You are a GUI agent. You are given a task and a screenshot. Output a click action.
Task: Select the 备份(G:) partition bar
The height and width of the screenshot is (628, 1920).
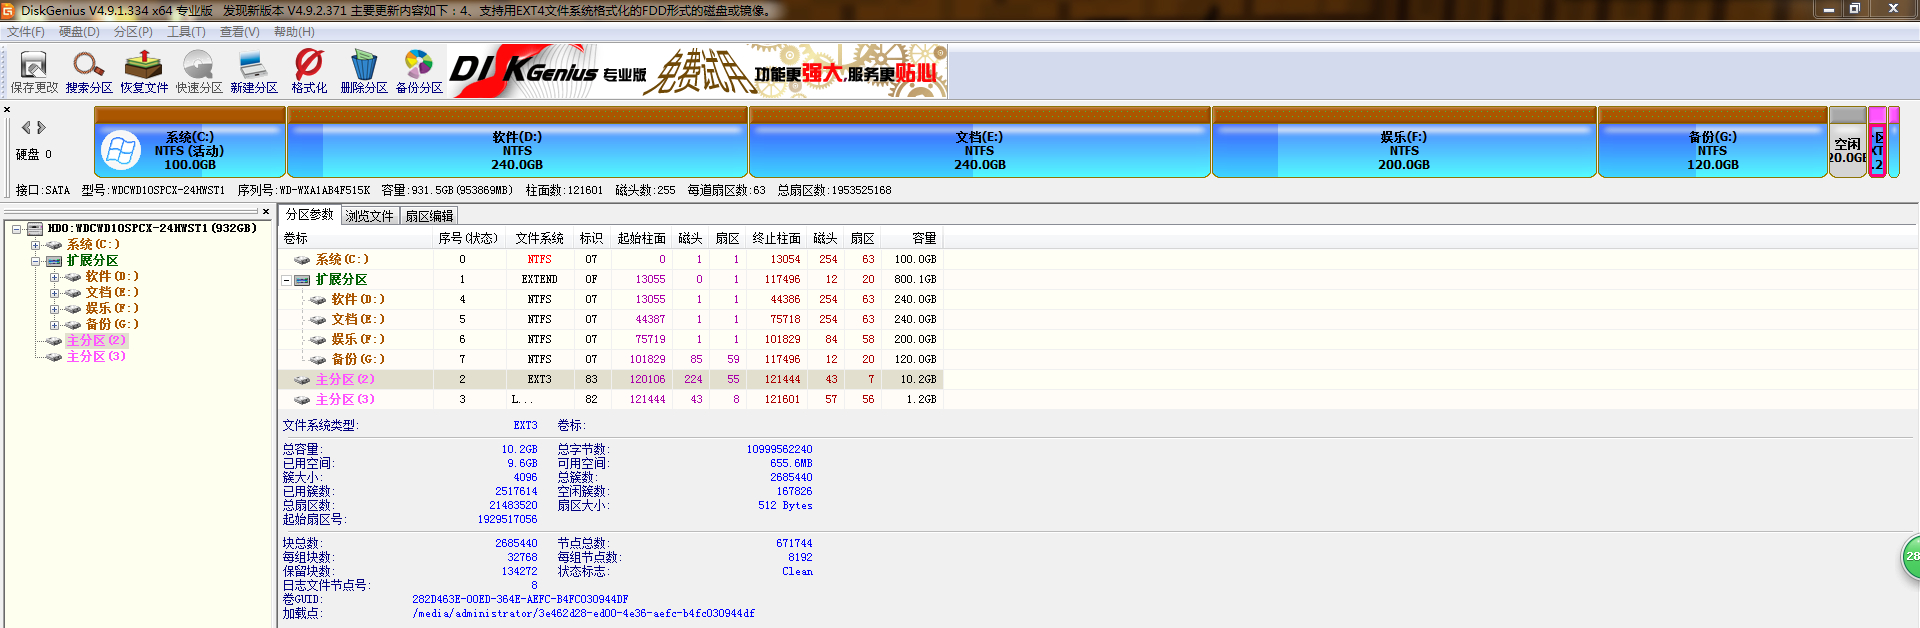point(1713,142)
